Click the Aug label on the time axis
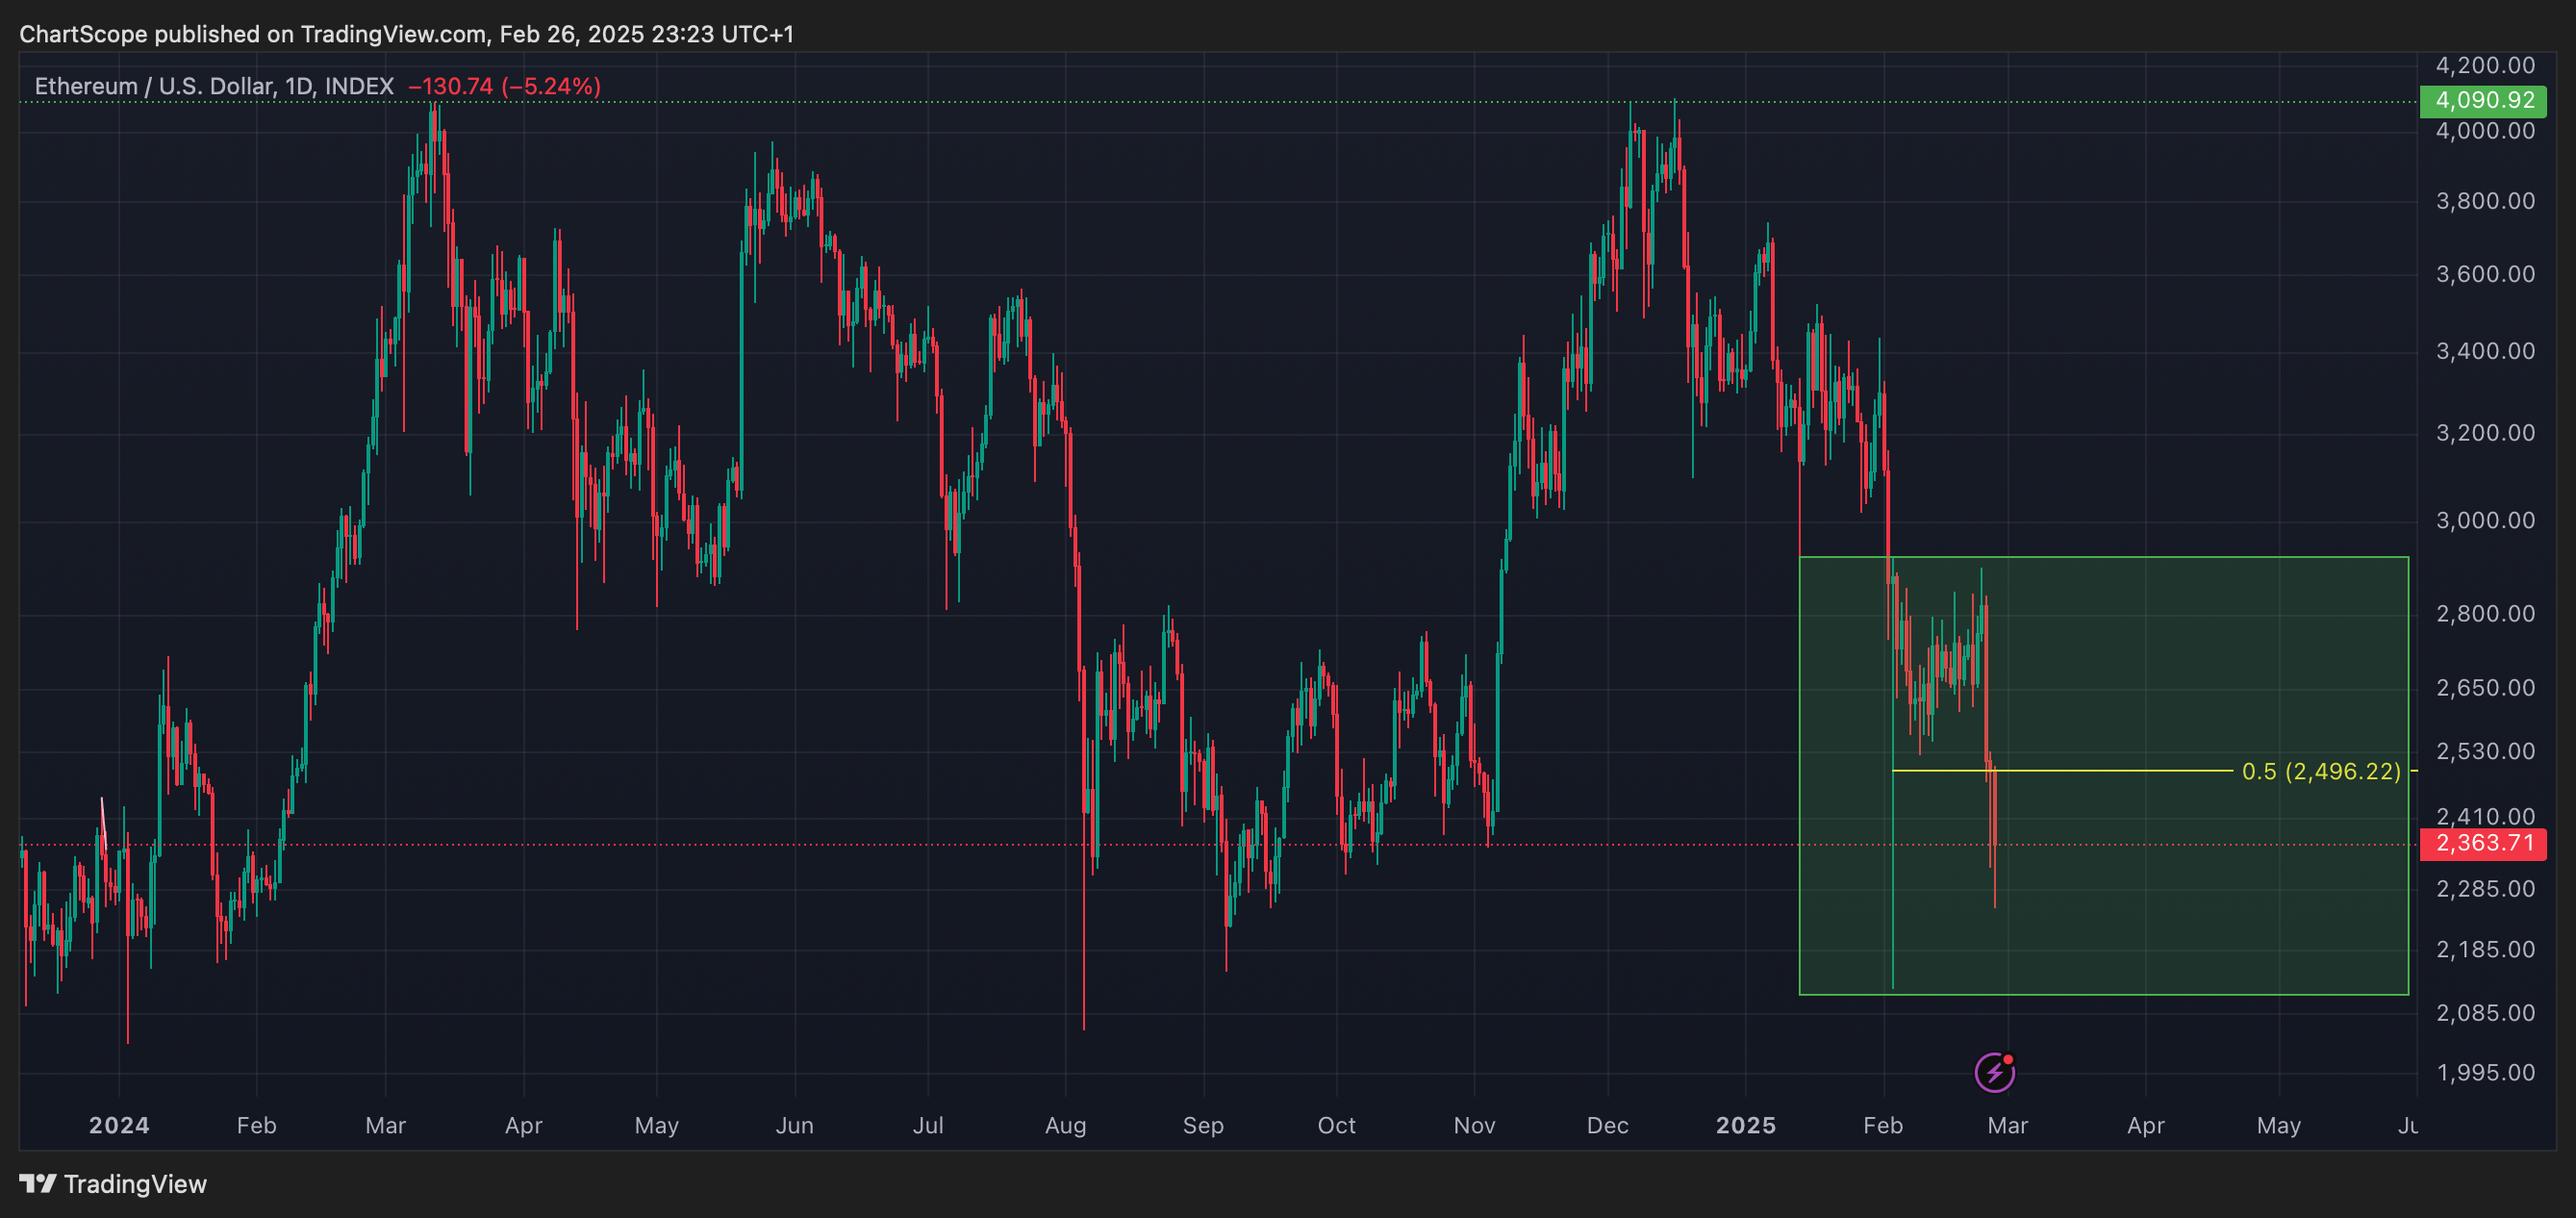This screenshot has width=2576, height=1218. tap(1065, 1126)
